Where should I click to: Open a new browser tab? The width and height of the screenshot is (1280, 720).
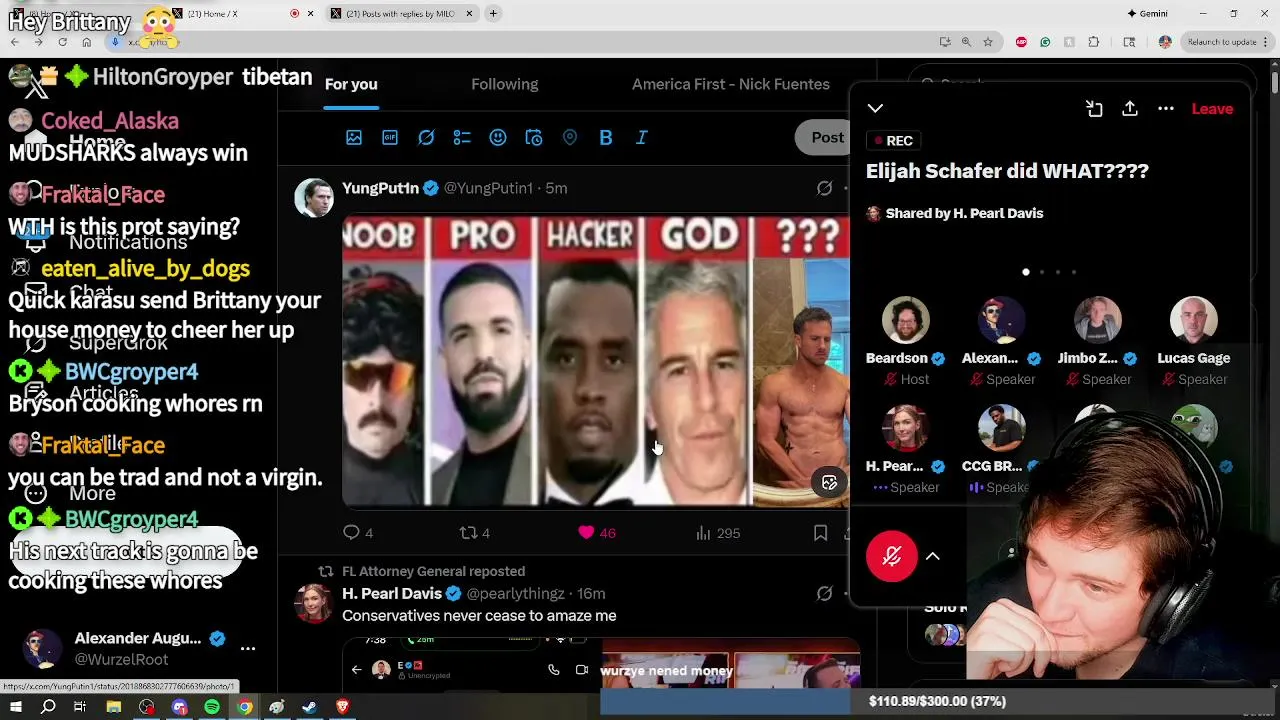click(493, 13)
